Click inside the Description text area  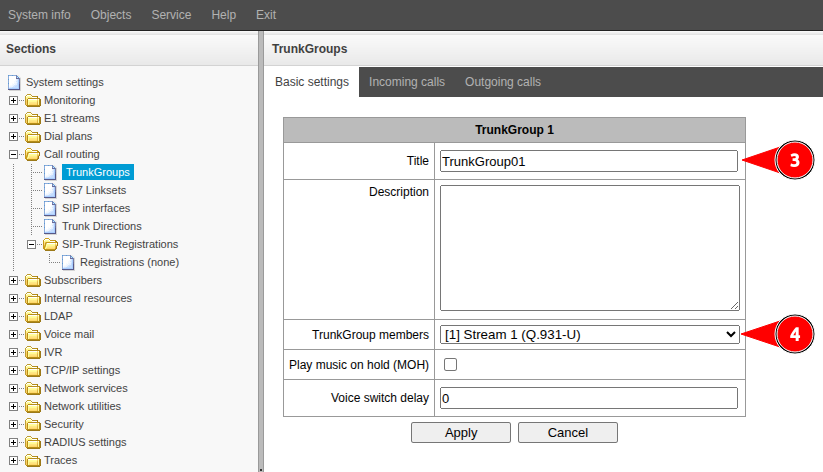[x=590, y=248]
